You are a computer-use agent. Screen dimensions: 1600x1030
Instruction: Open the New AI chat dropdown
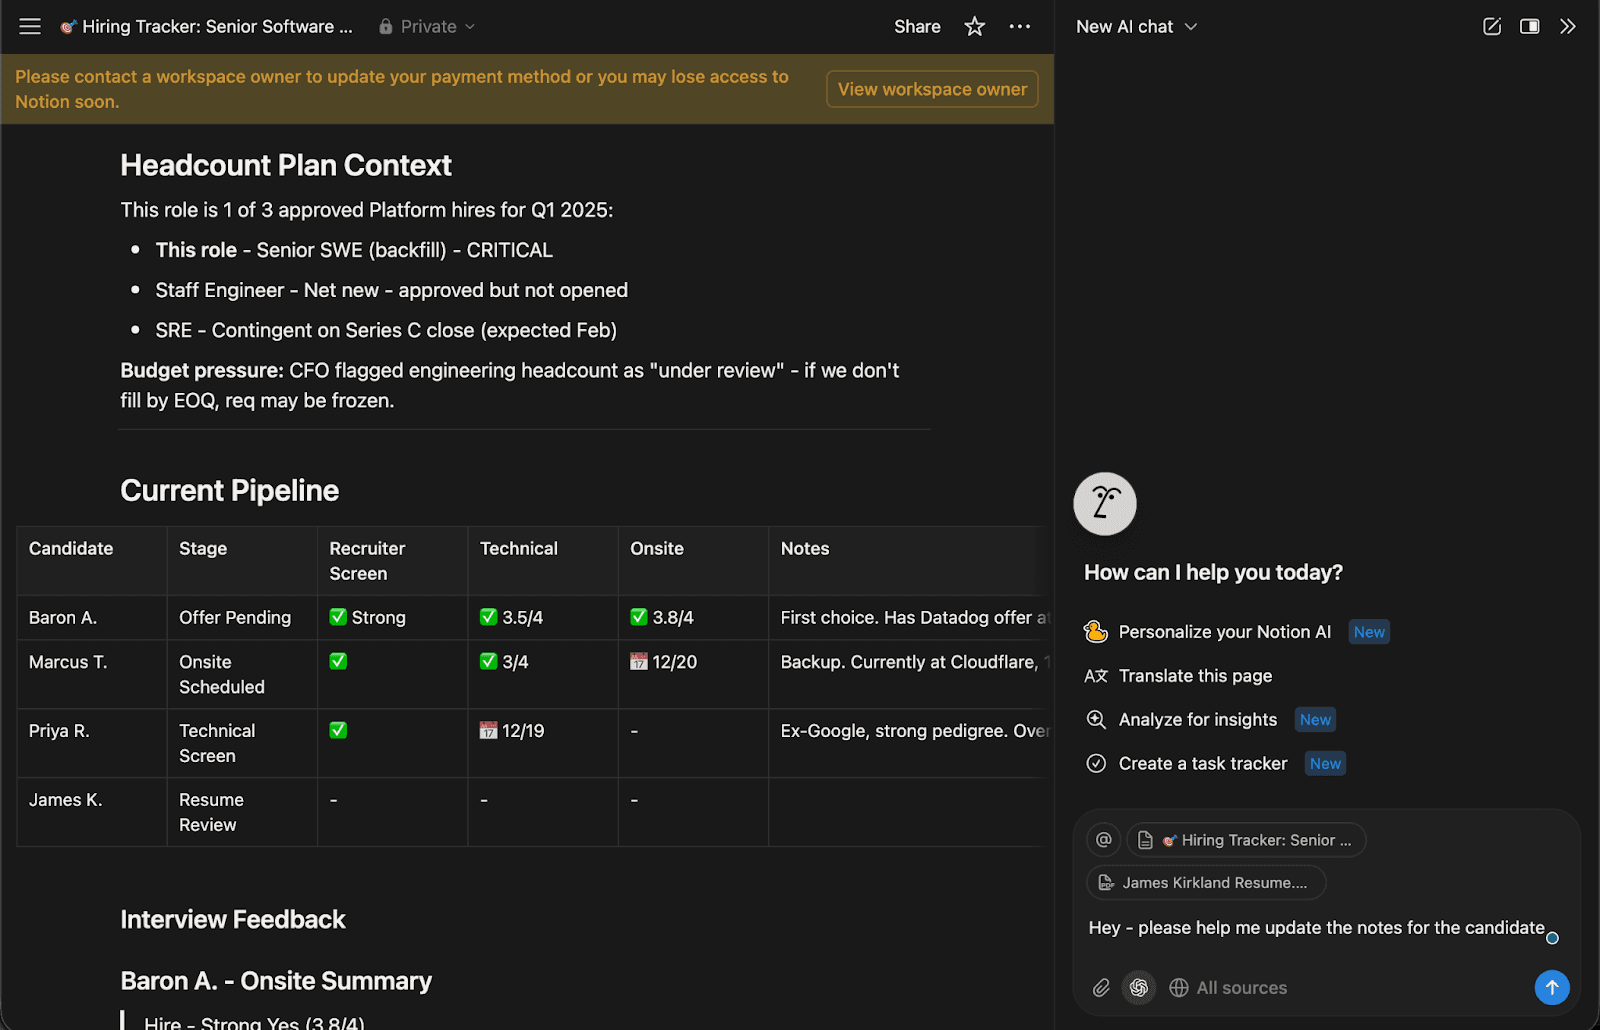pyautogui.click(x=1136, y=26)
